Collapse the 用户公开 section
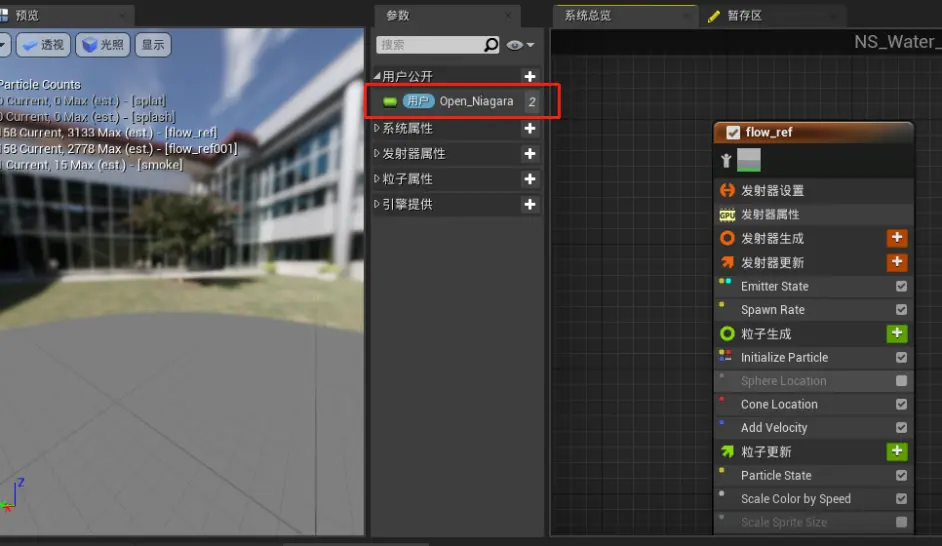The height and width of the screenshot is (546, 942). pos(377,76)
